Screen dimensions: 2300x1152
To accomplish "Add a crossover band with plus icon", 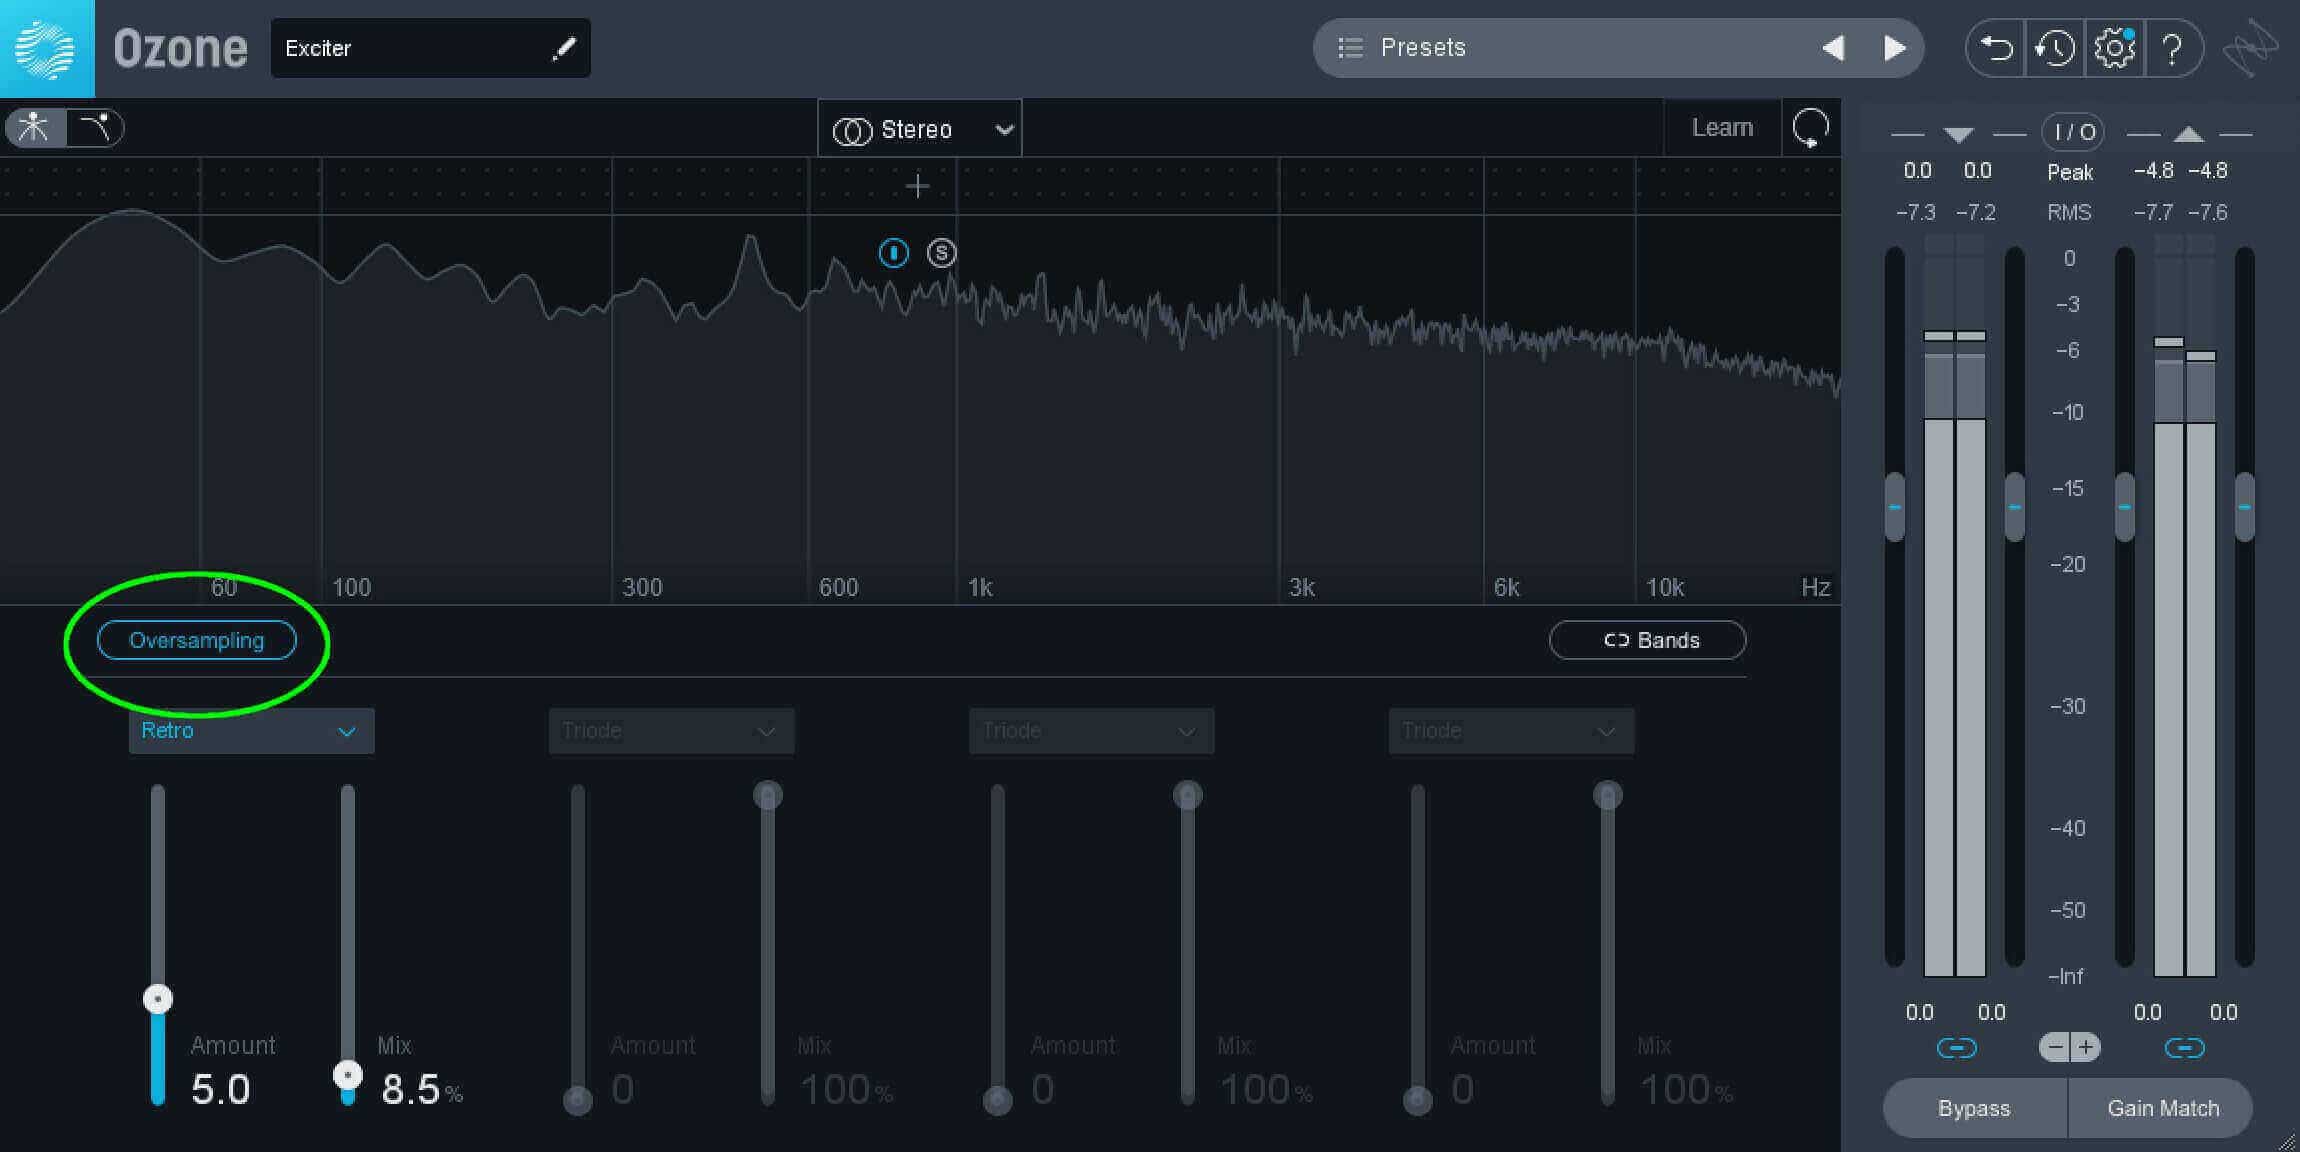I will coord(917,186).
